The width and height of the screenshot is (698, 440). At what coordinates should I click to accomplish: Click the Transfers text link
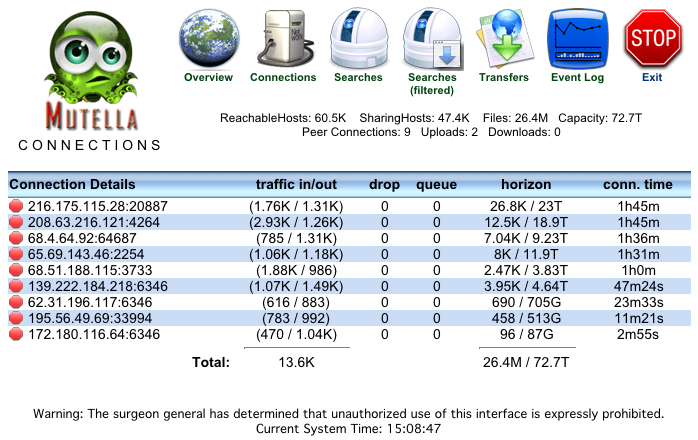(x=504, y=78)
